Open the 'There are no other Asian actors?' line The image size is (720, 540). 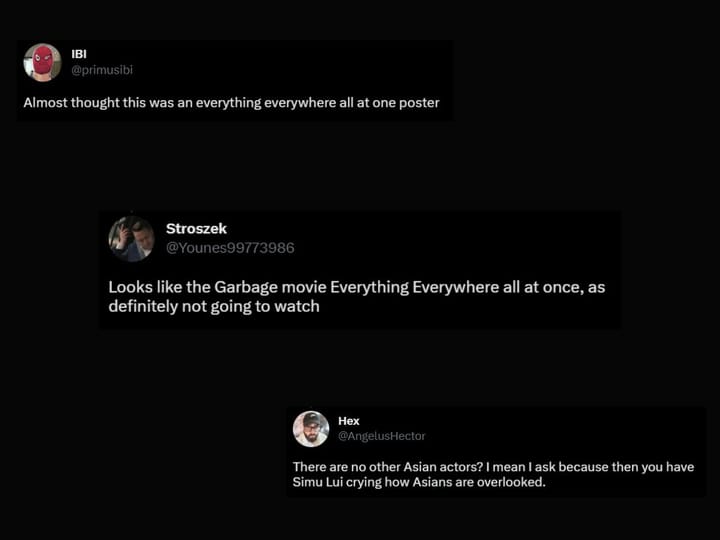click(x=493, y=467)
